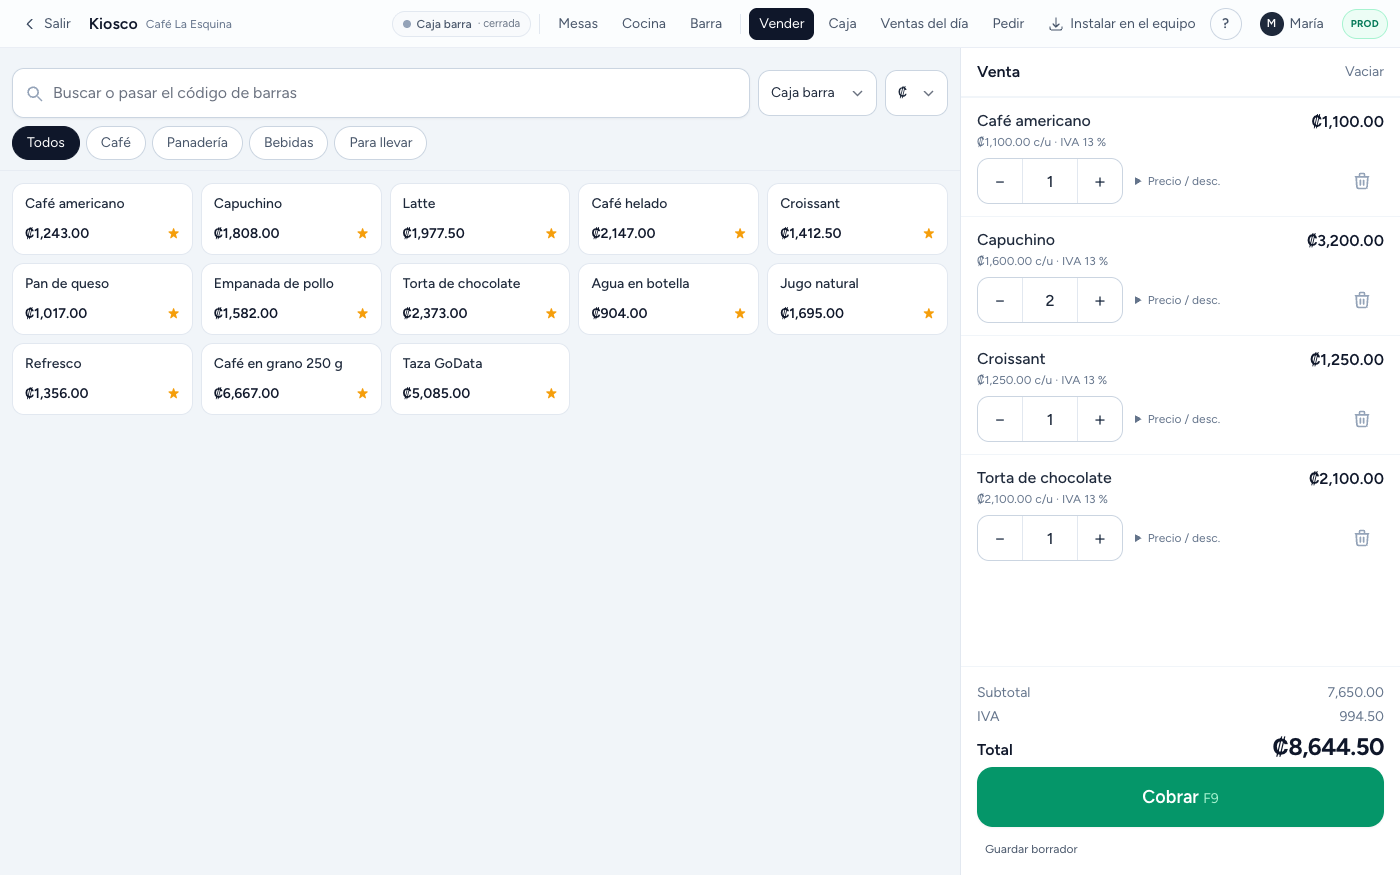1400x875 pixels.
Task: Open the Caja tab in the top navigation
Action: coord(842,24)
